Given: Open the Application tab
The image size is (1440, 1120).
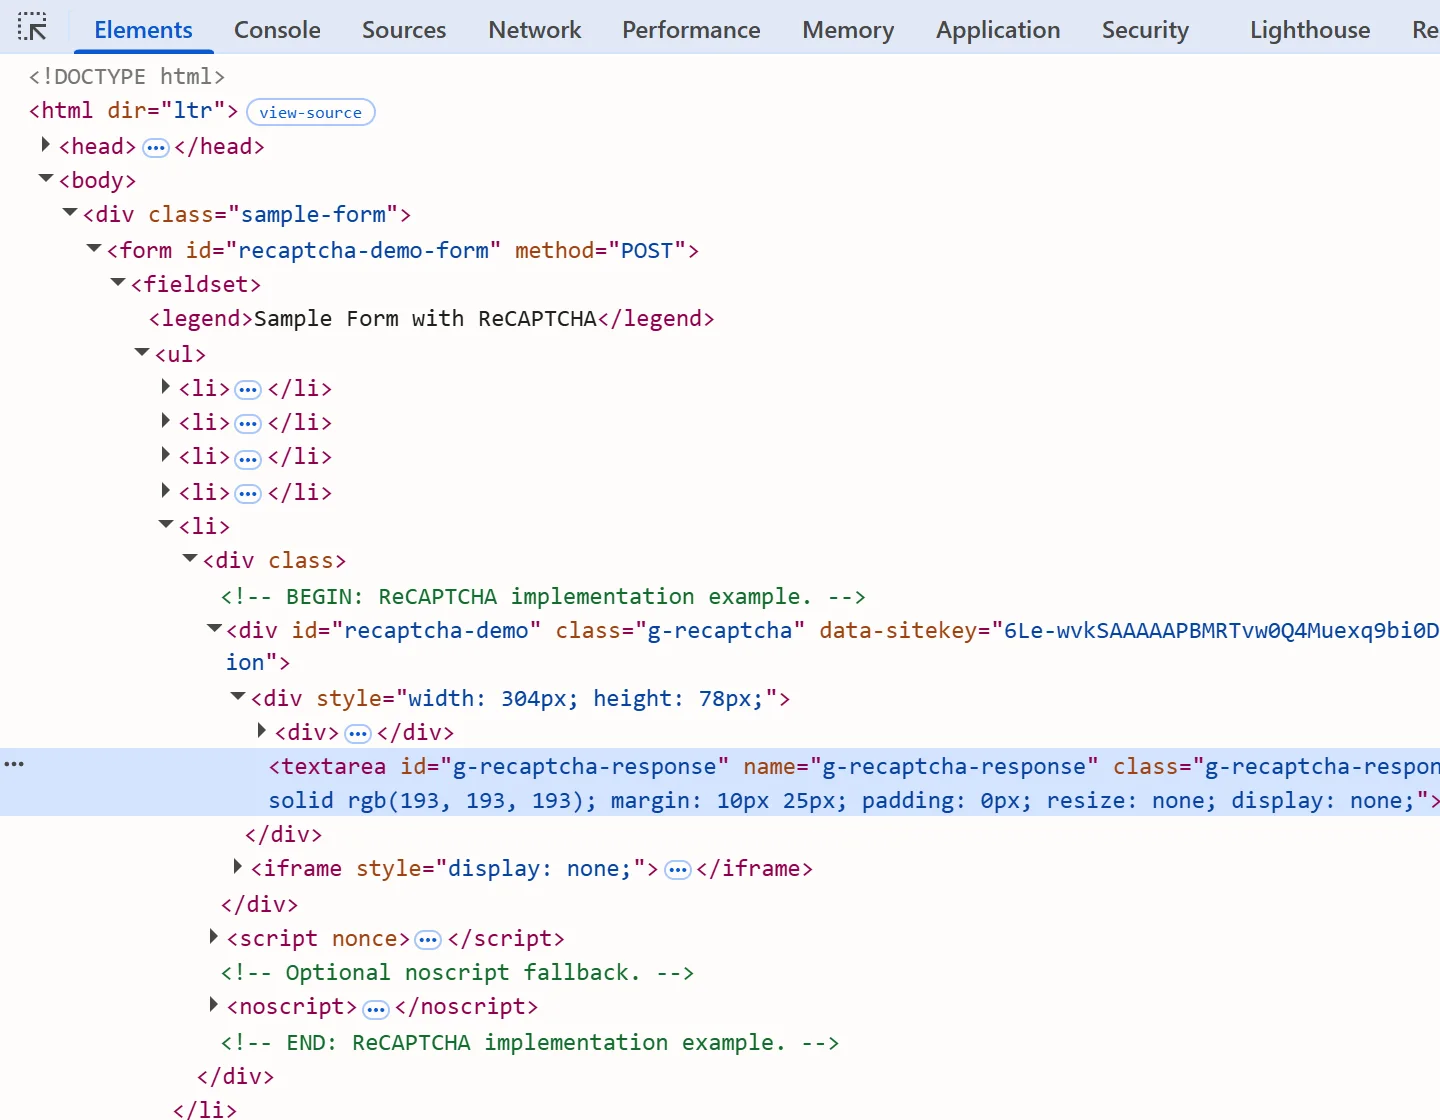Looking at the screenshot, I should click(x=998, y=30).
